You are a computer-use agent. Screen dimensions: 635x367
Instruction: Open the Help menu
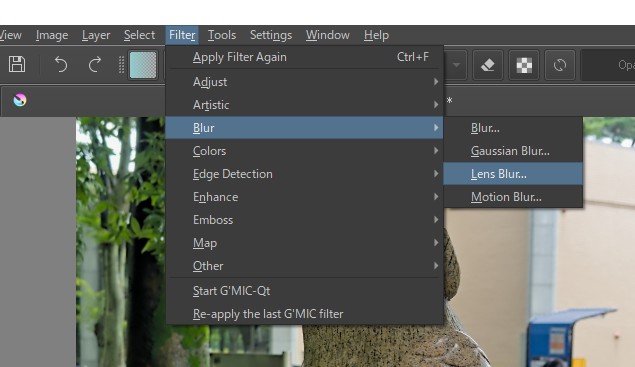click(376, 35)
